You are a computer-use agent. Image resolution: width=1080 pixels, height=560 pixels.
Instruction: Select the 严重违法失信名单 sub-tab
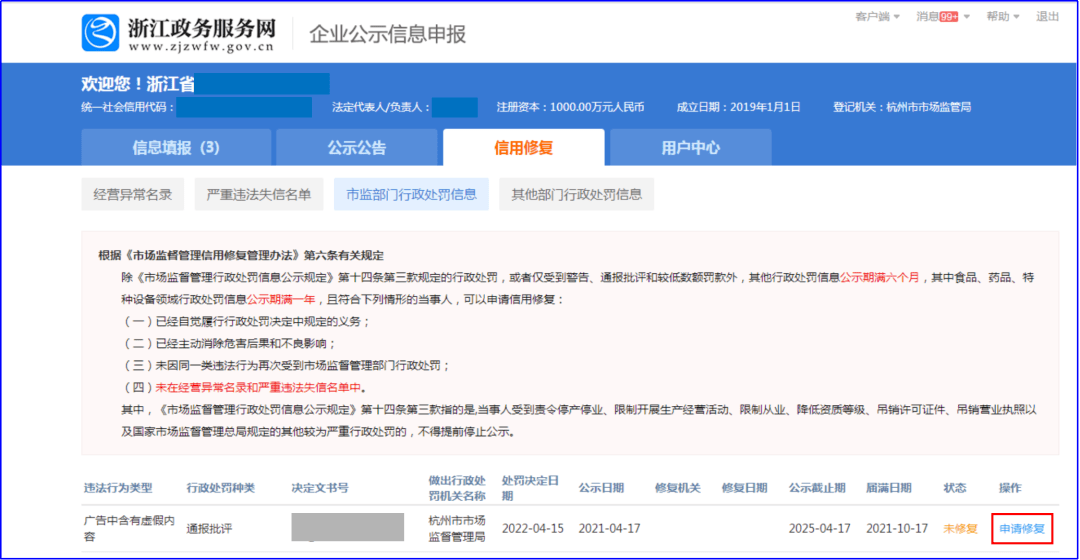pyautogui.click(x=258, y=195)
